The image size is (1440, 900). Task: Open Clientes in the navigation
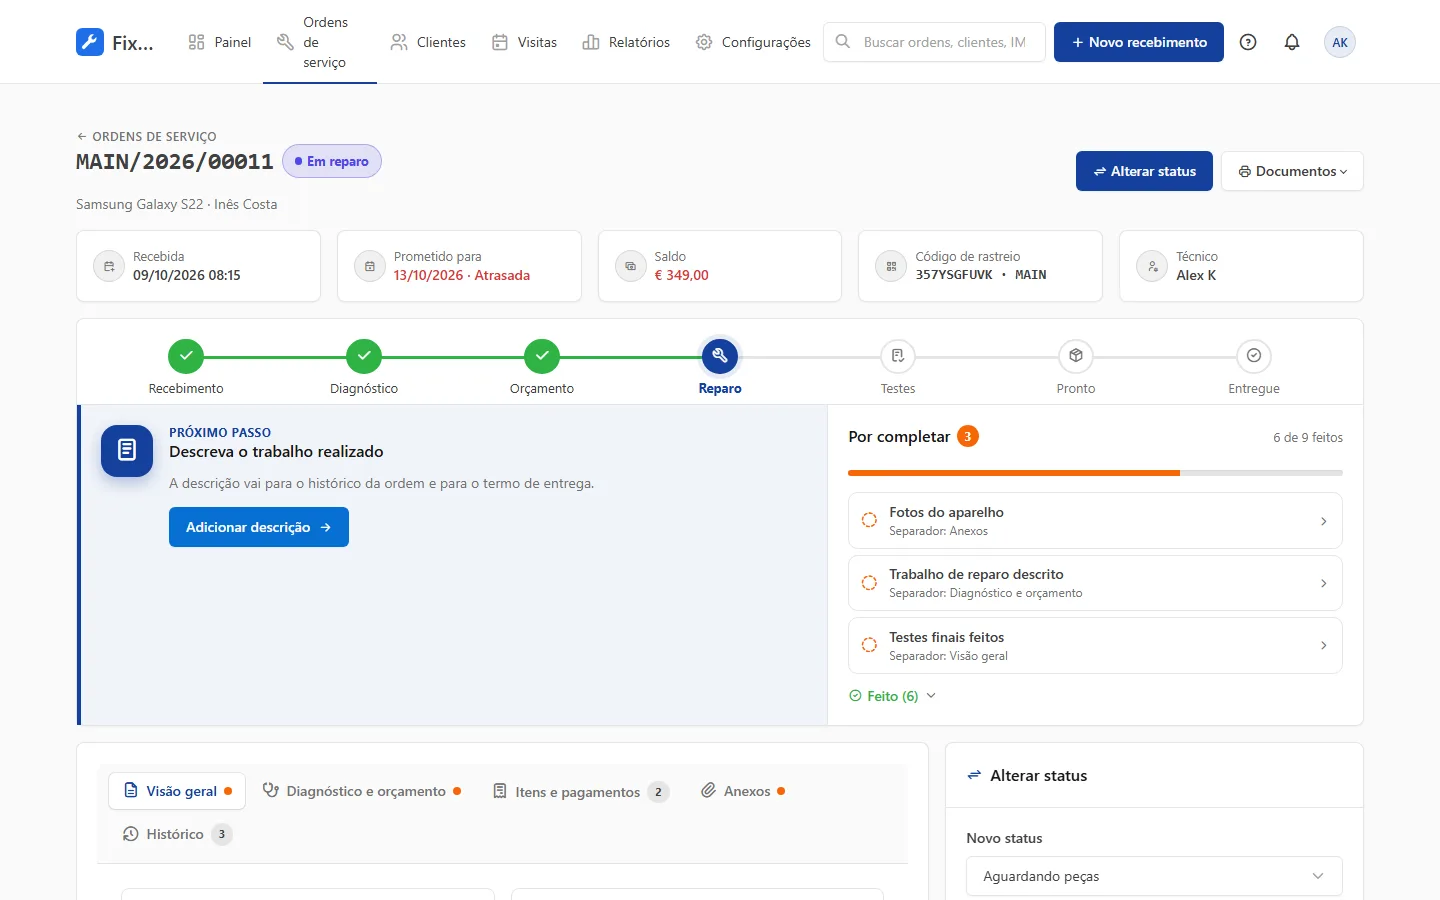pos(428,42)
